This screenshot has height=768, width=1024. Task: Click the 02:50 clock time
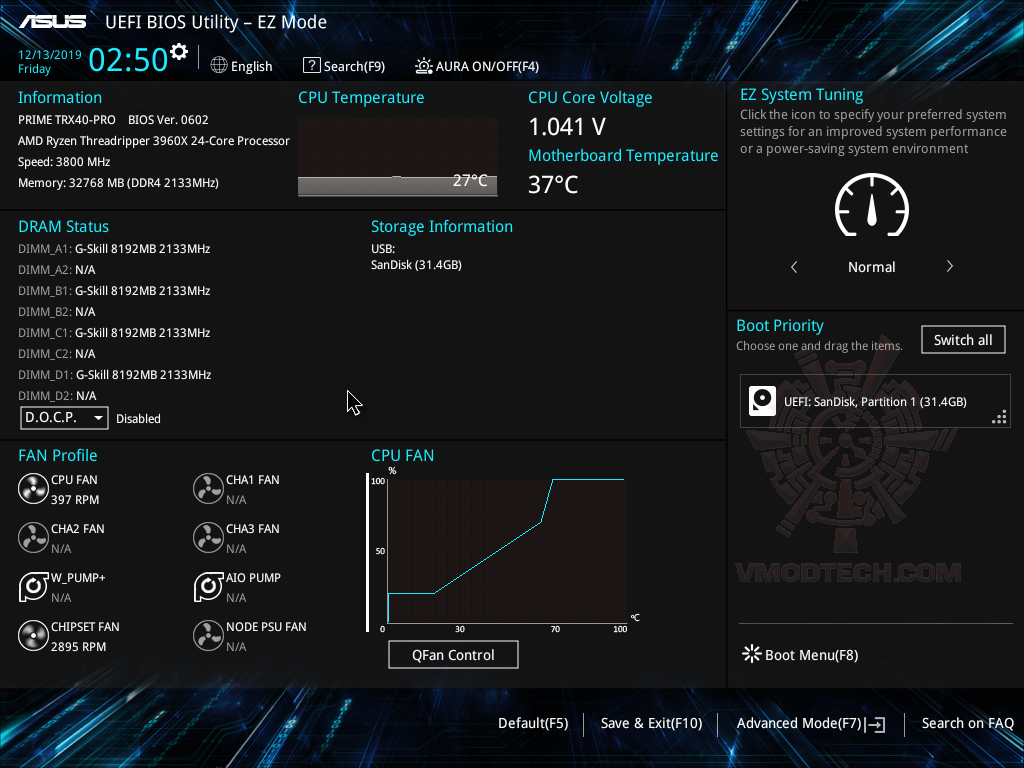click(x=128, y=59)
